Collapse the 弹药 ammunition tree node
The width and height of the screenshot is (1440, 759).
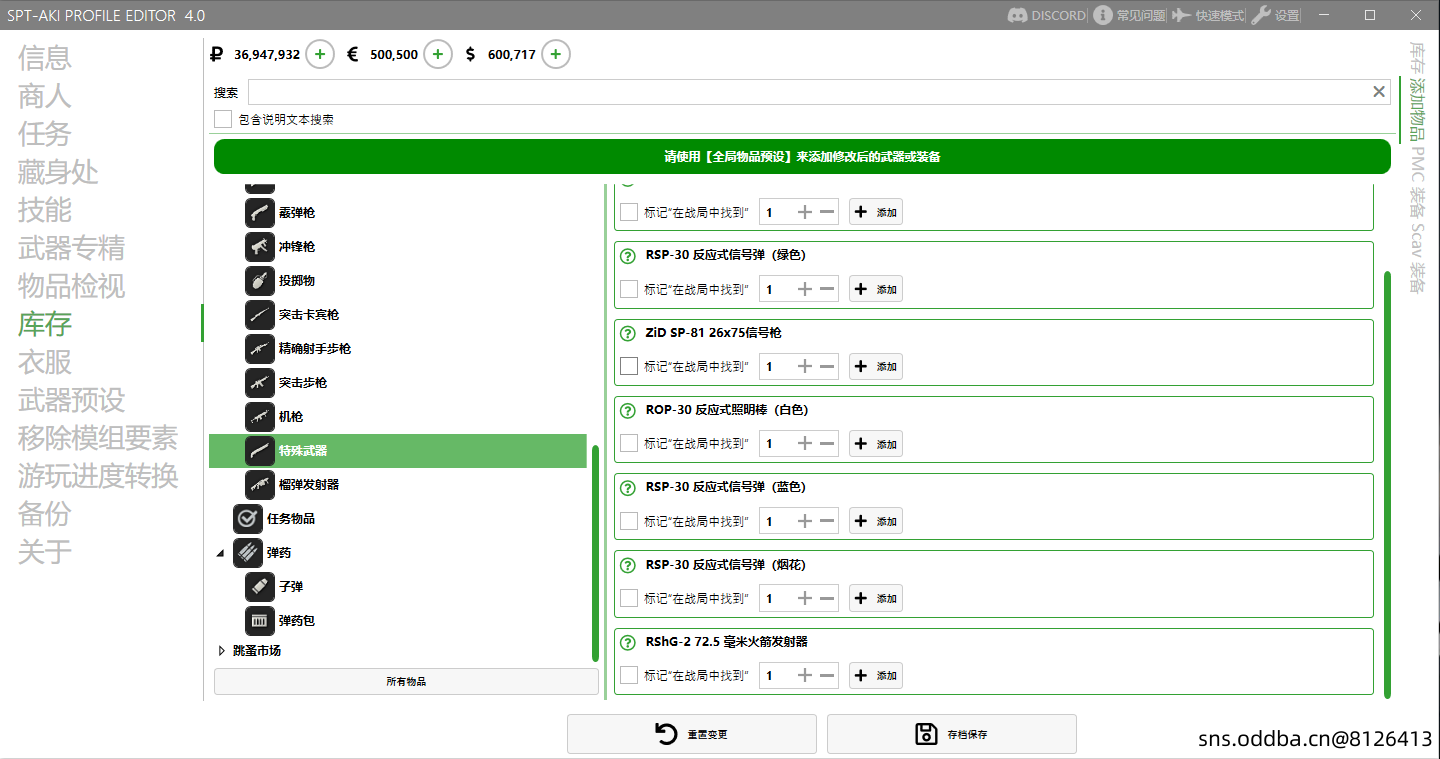(221, 553)
